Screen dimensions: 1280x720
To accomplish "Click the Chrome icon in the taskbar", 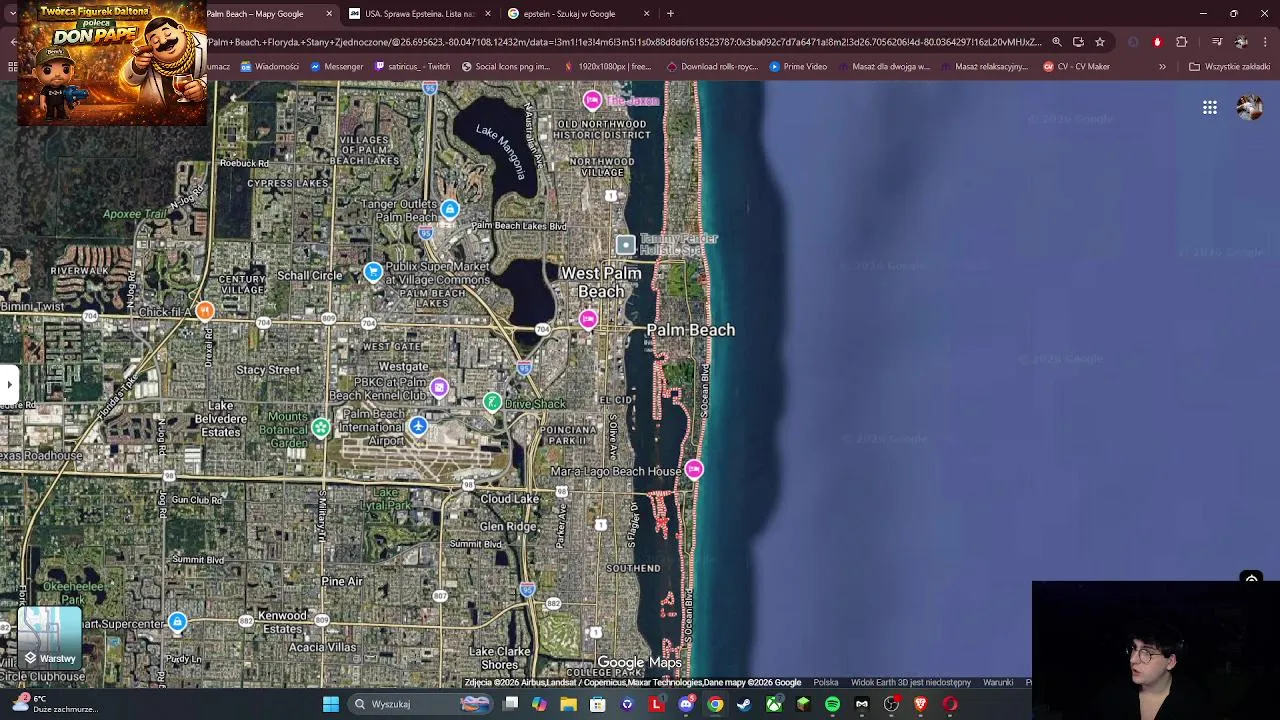I will click(715, 704).
